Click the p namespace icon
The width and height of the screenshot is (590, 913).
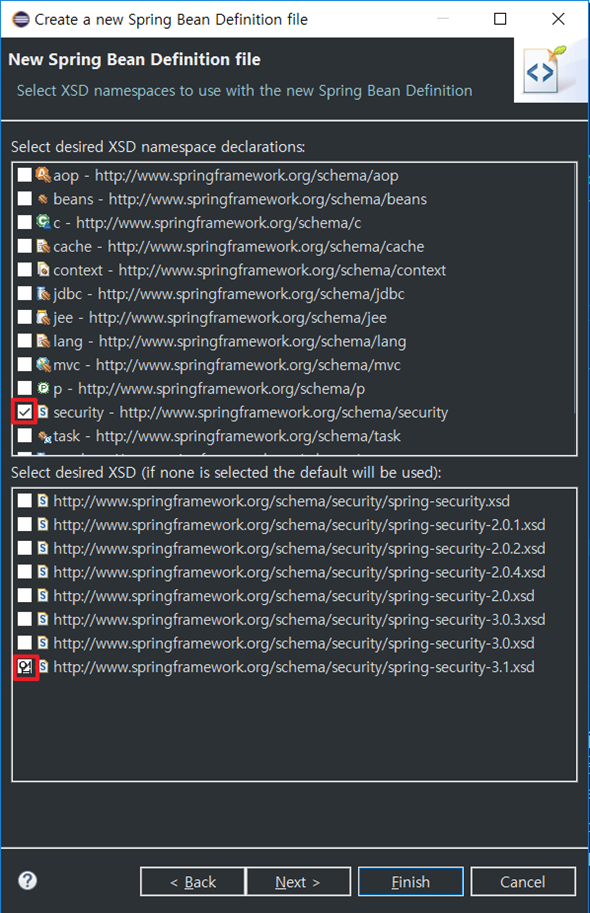(43, 388)
